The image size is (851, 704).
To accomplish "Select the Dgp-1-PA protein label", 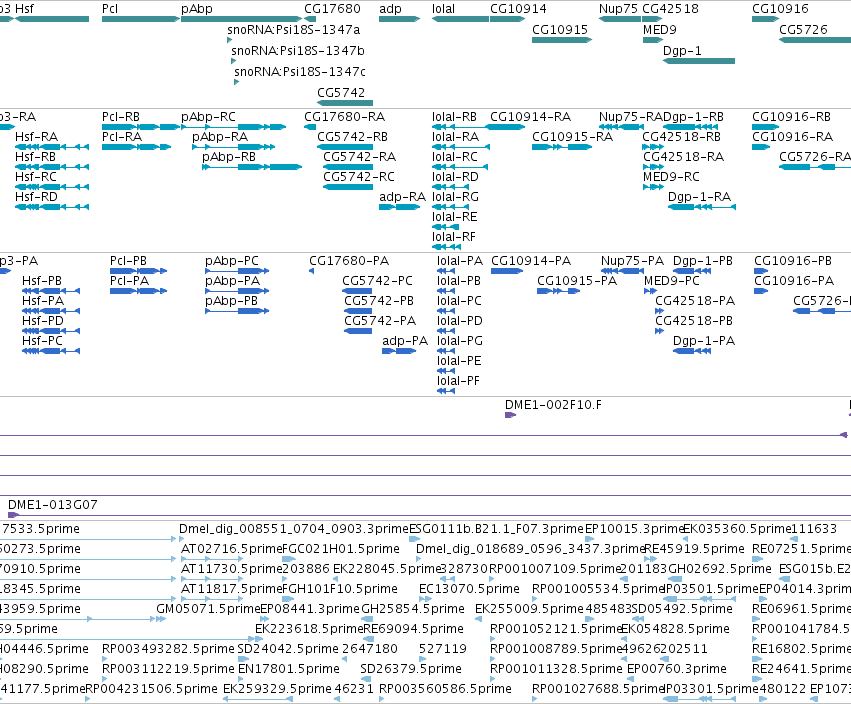I will click(704, 341).
